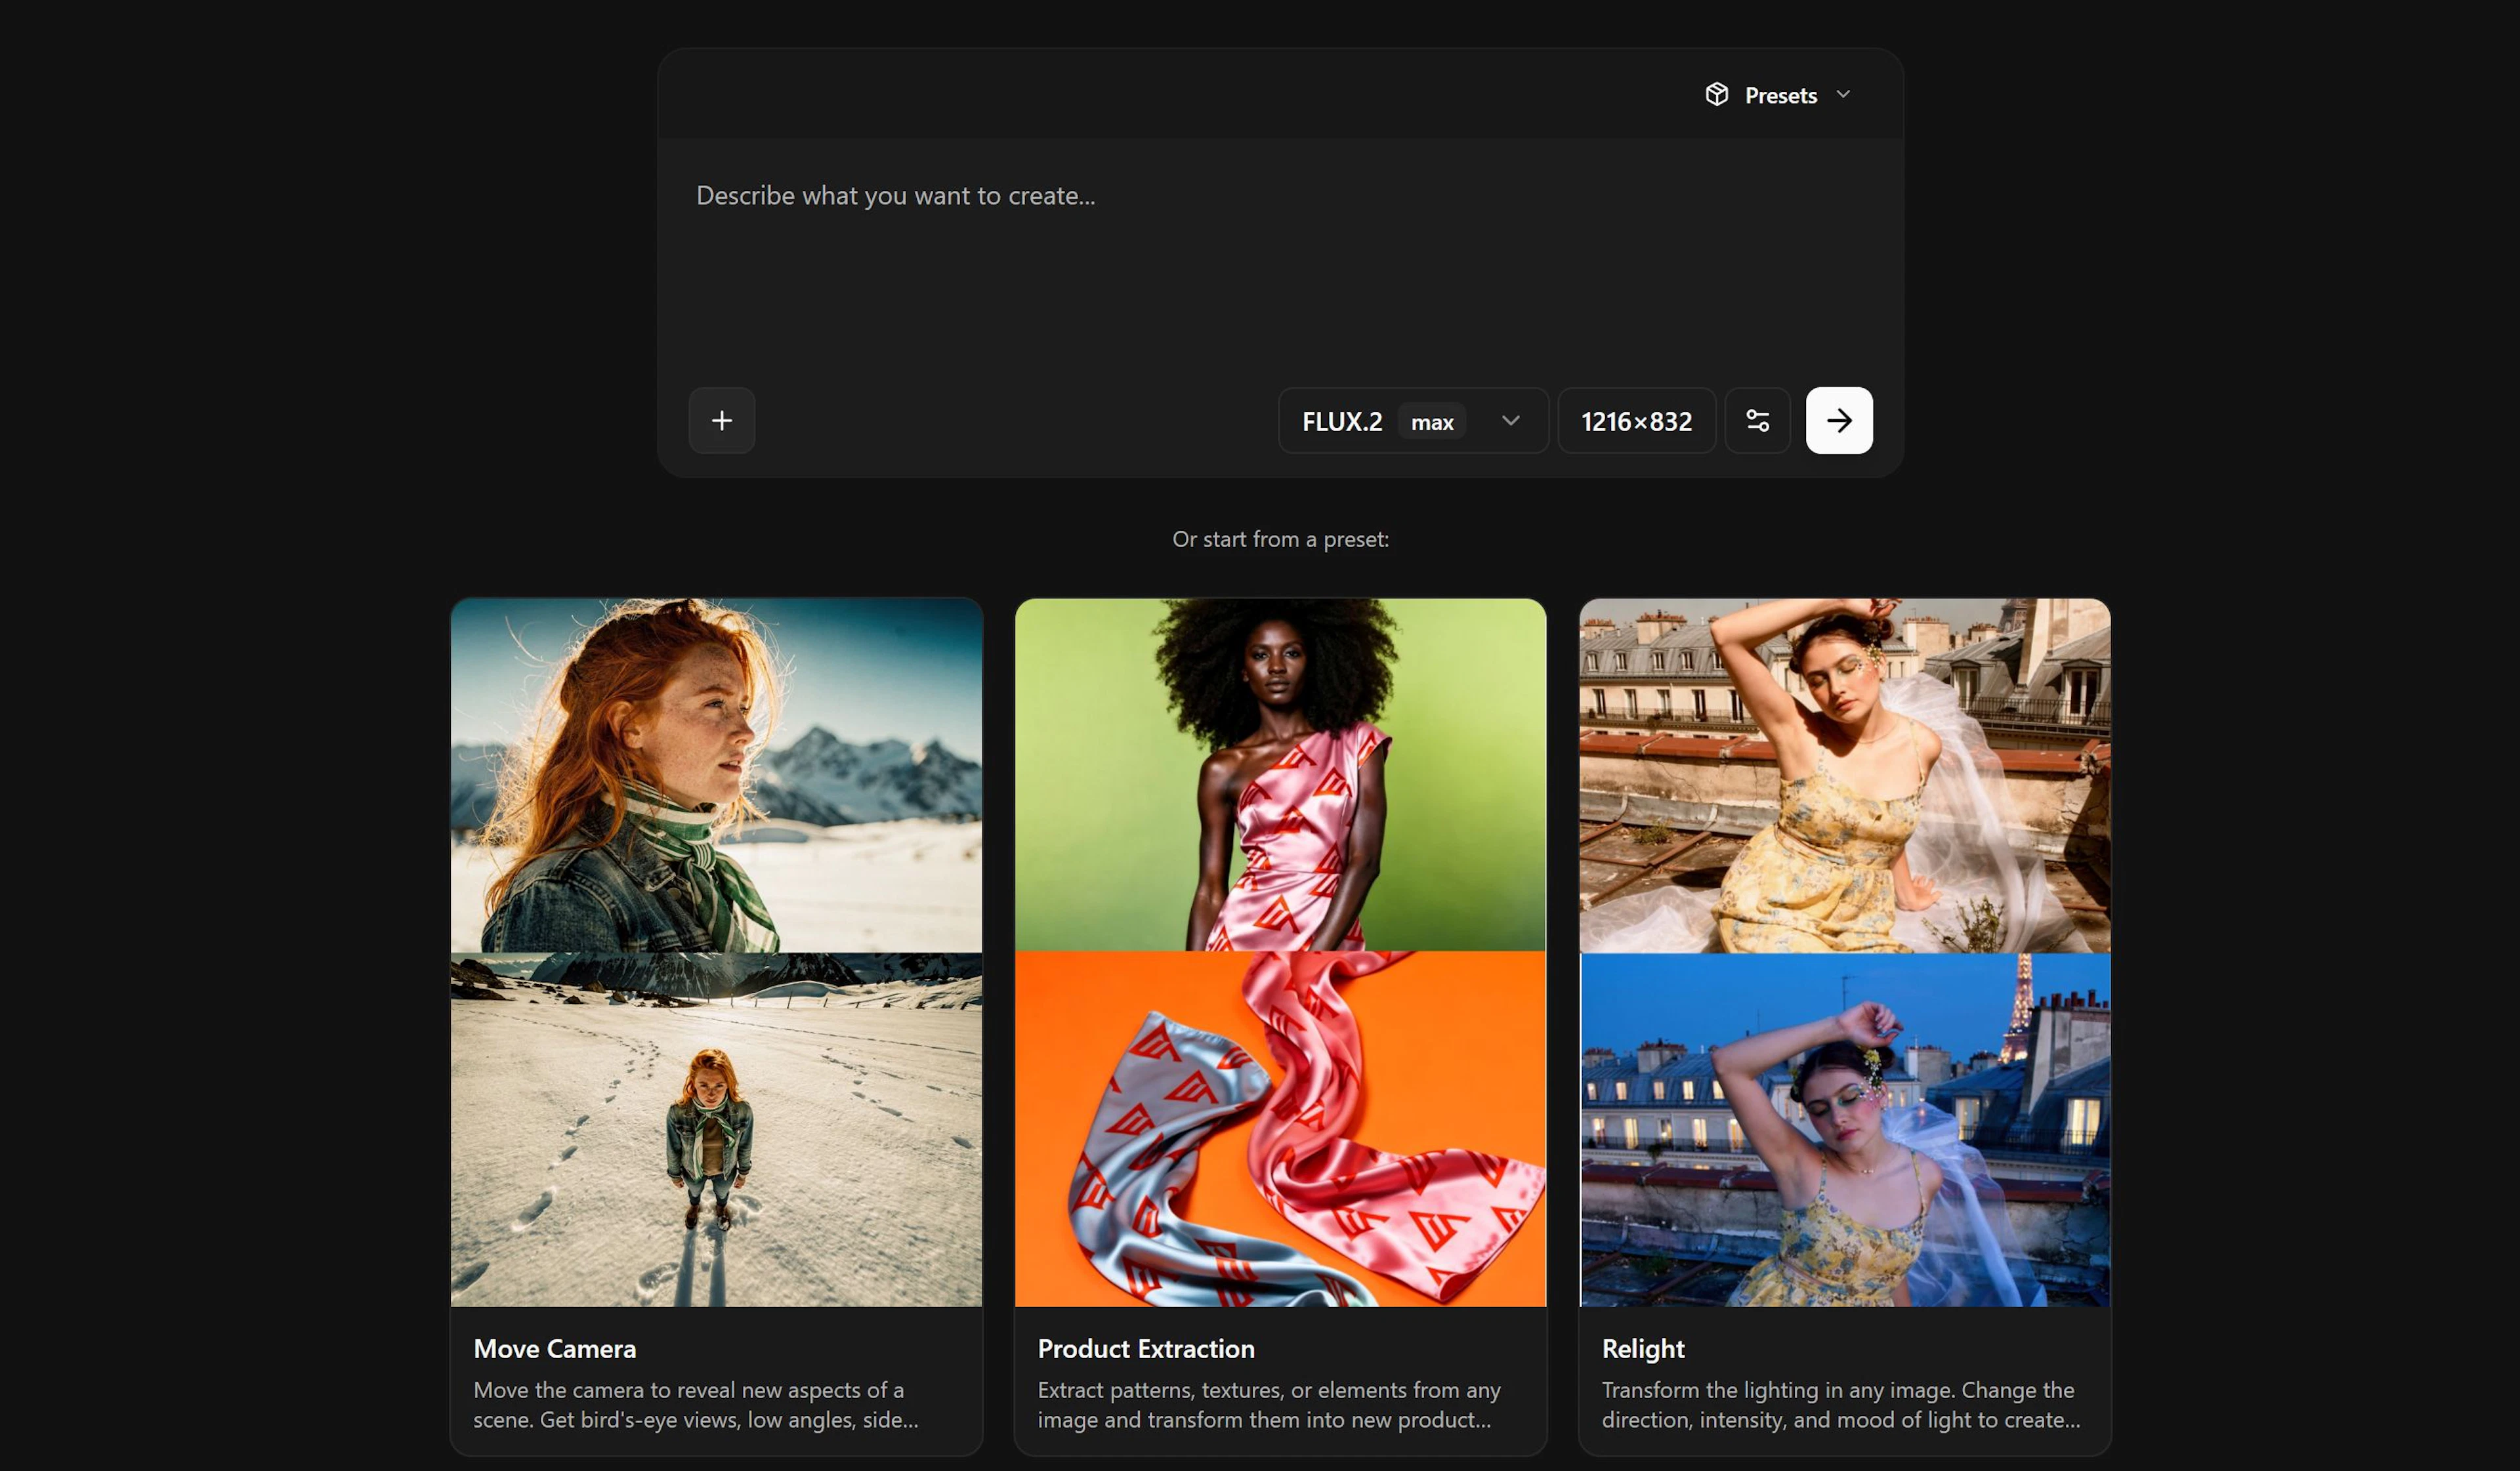The image size is (2520, 1471).
Task: Open the Product Extraction model on green thumbnail
Action: [1280, 775]
